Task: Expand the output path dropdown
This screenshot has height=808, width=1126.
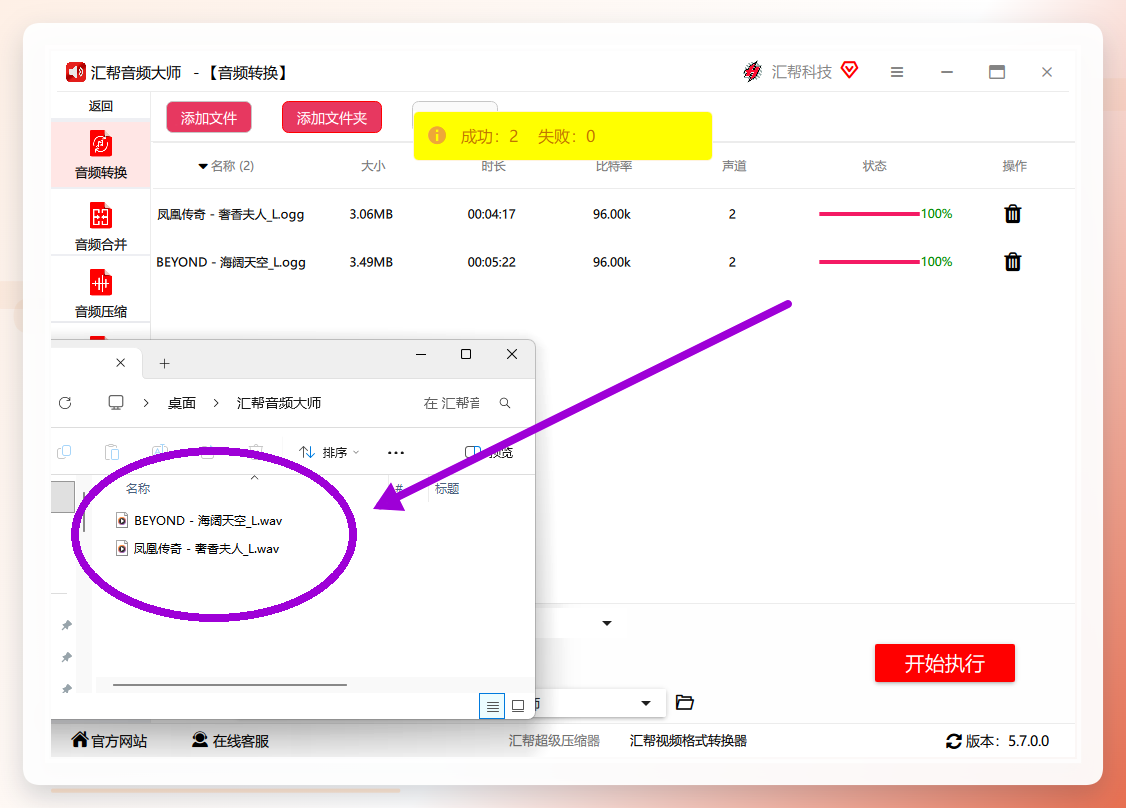Action: 646,703
